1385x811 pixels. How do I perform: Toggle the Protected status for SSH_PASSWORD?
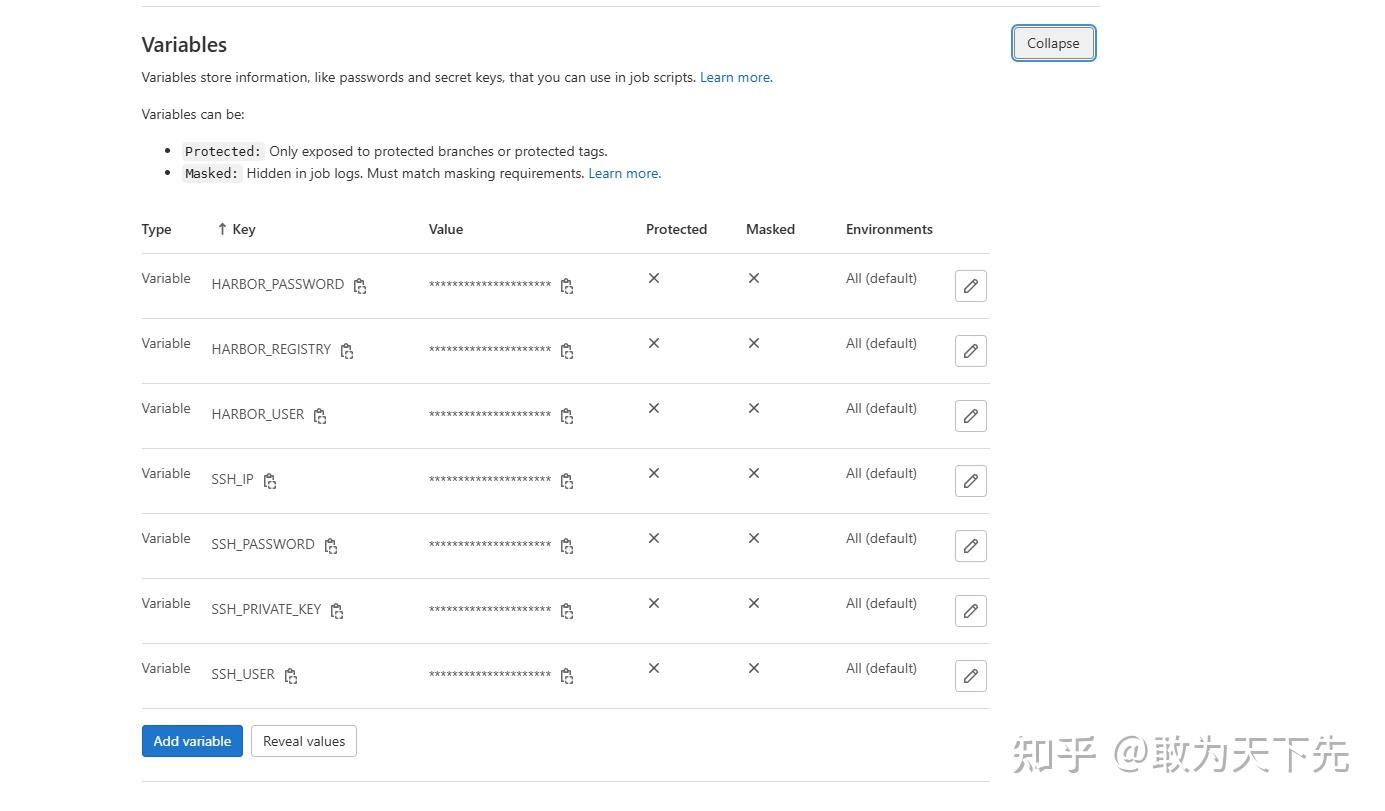[653, 538]
